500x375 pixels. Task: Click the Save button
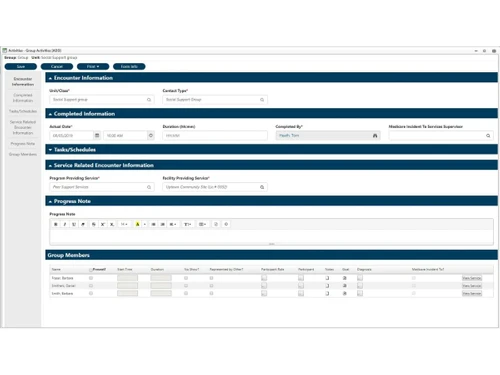point(21,67)
